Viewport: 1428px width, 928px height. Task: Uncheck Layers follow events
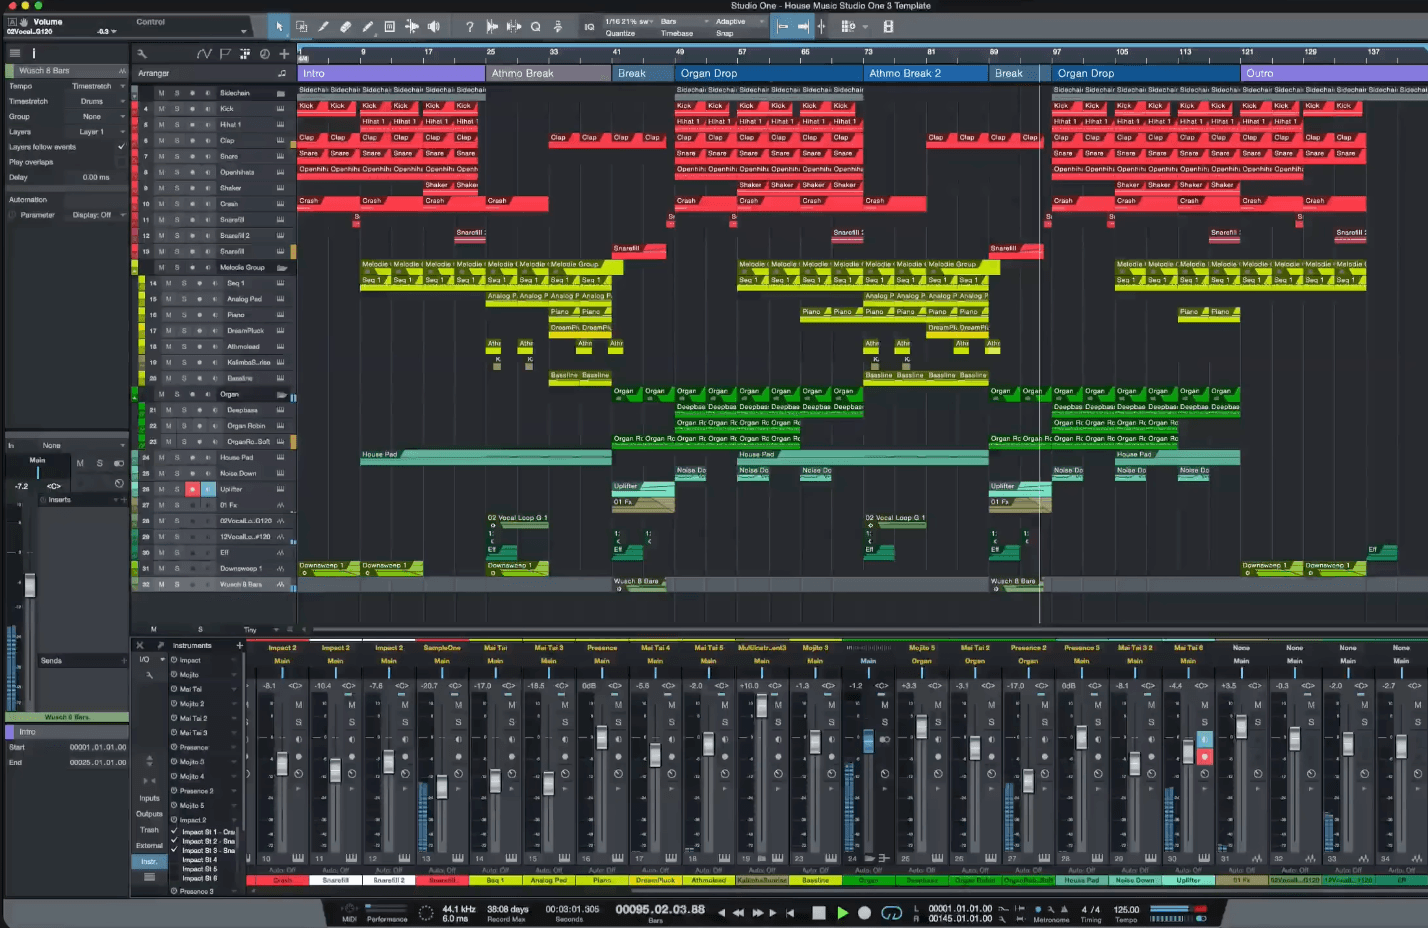pyautogui.click(x=122, y=146)
